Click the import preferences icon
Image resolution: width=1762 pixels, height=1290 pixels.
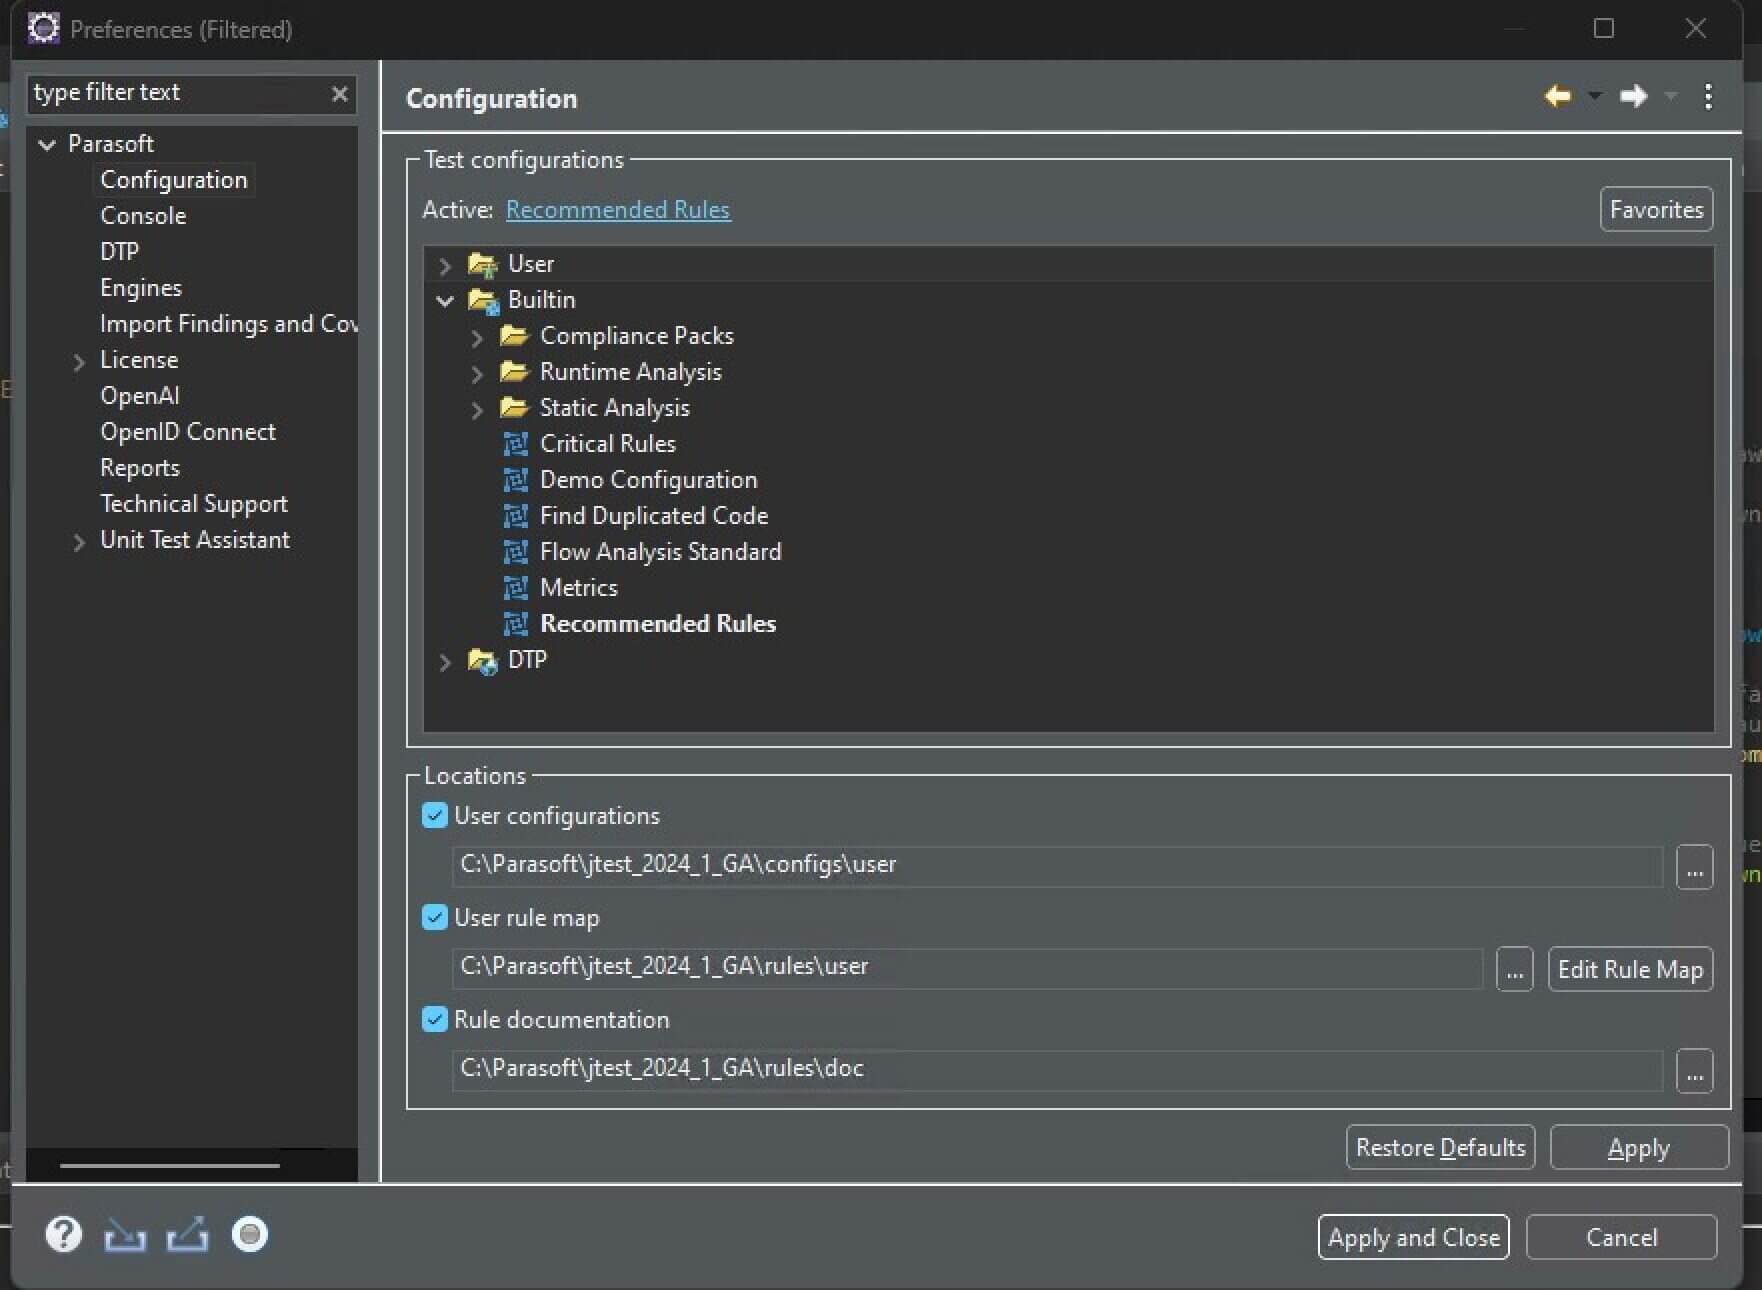coord(125,1236)
